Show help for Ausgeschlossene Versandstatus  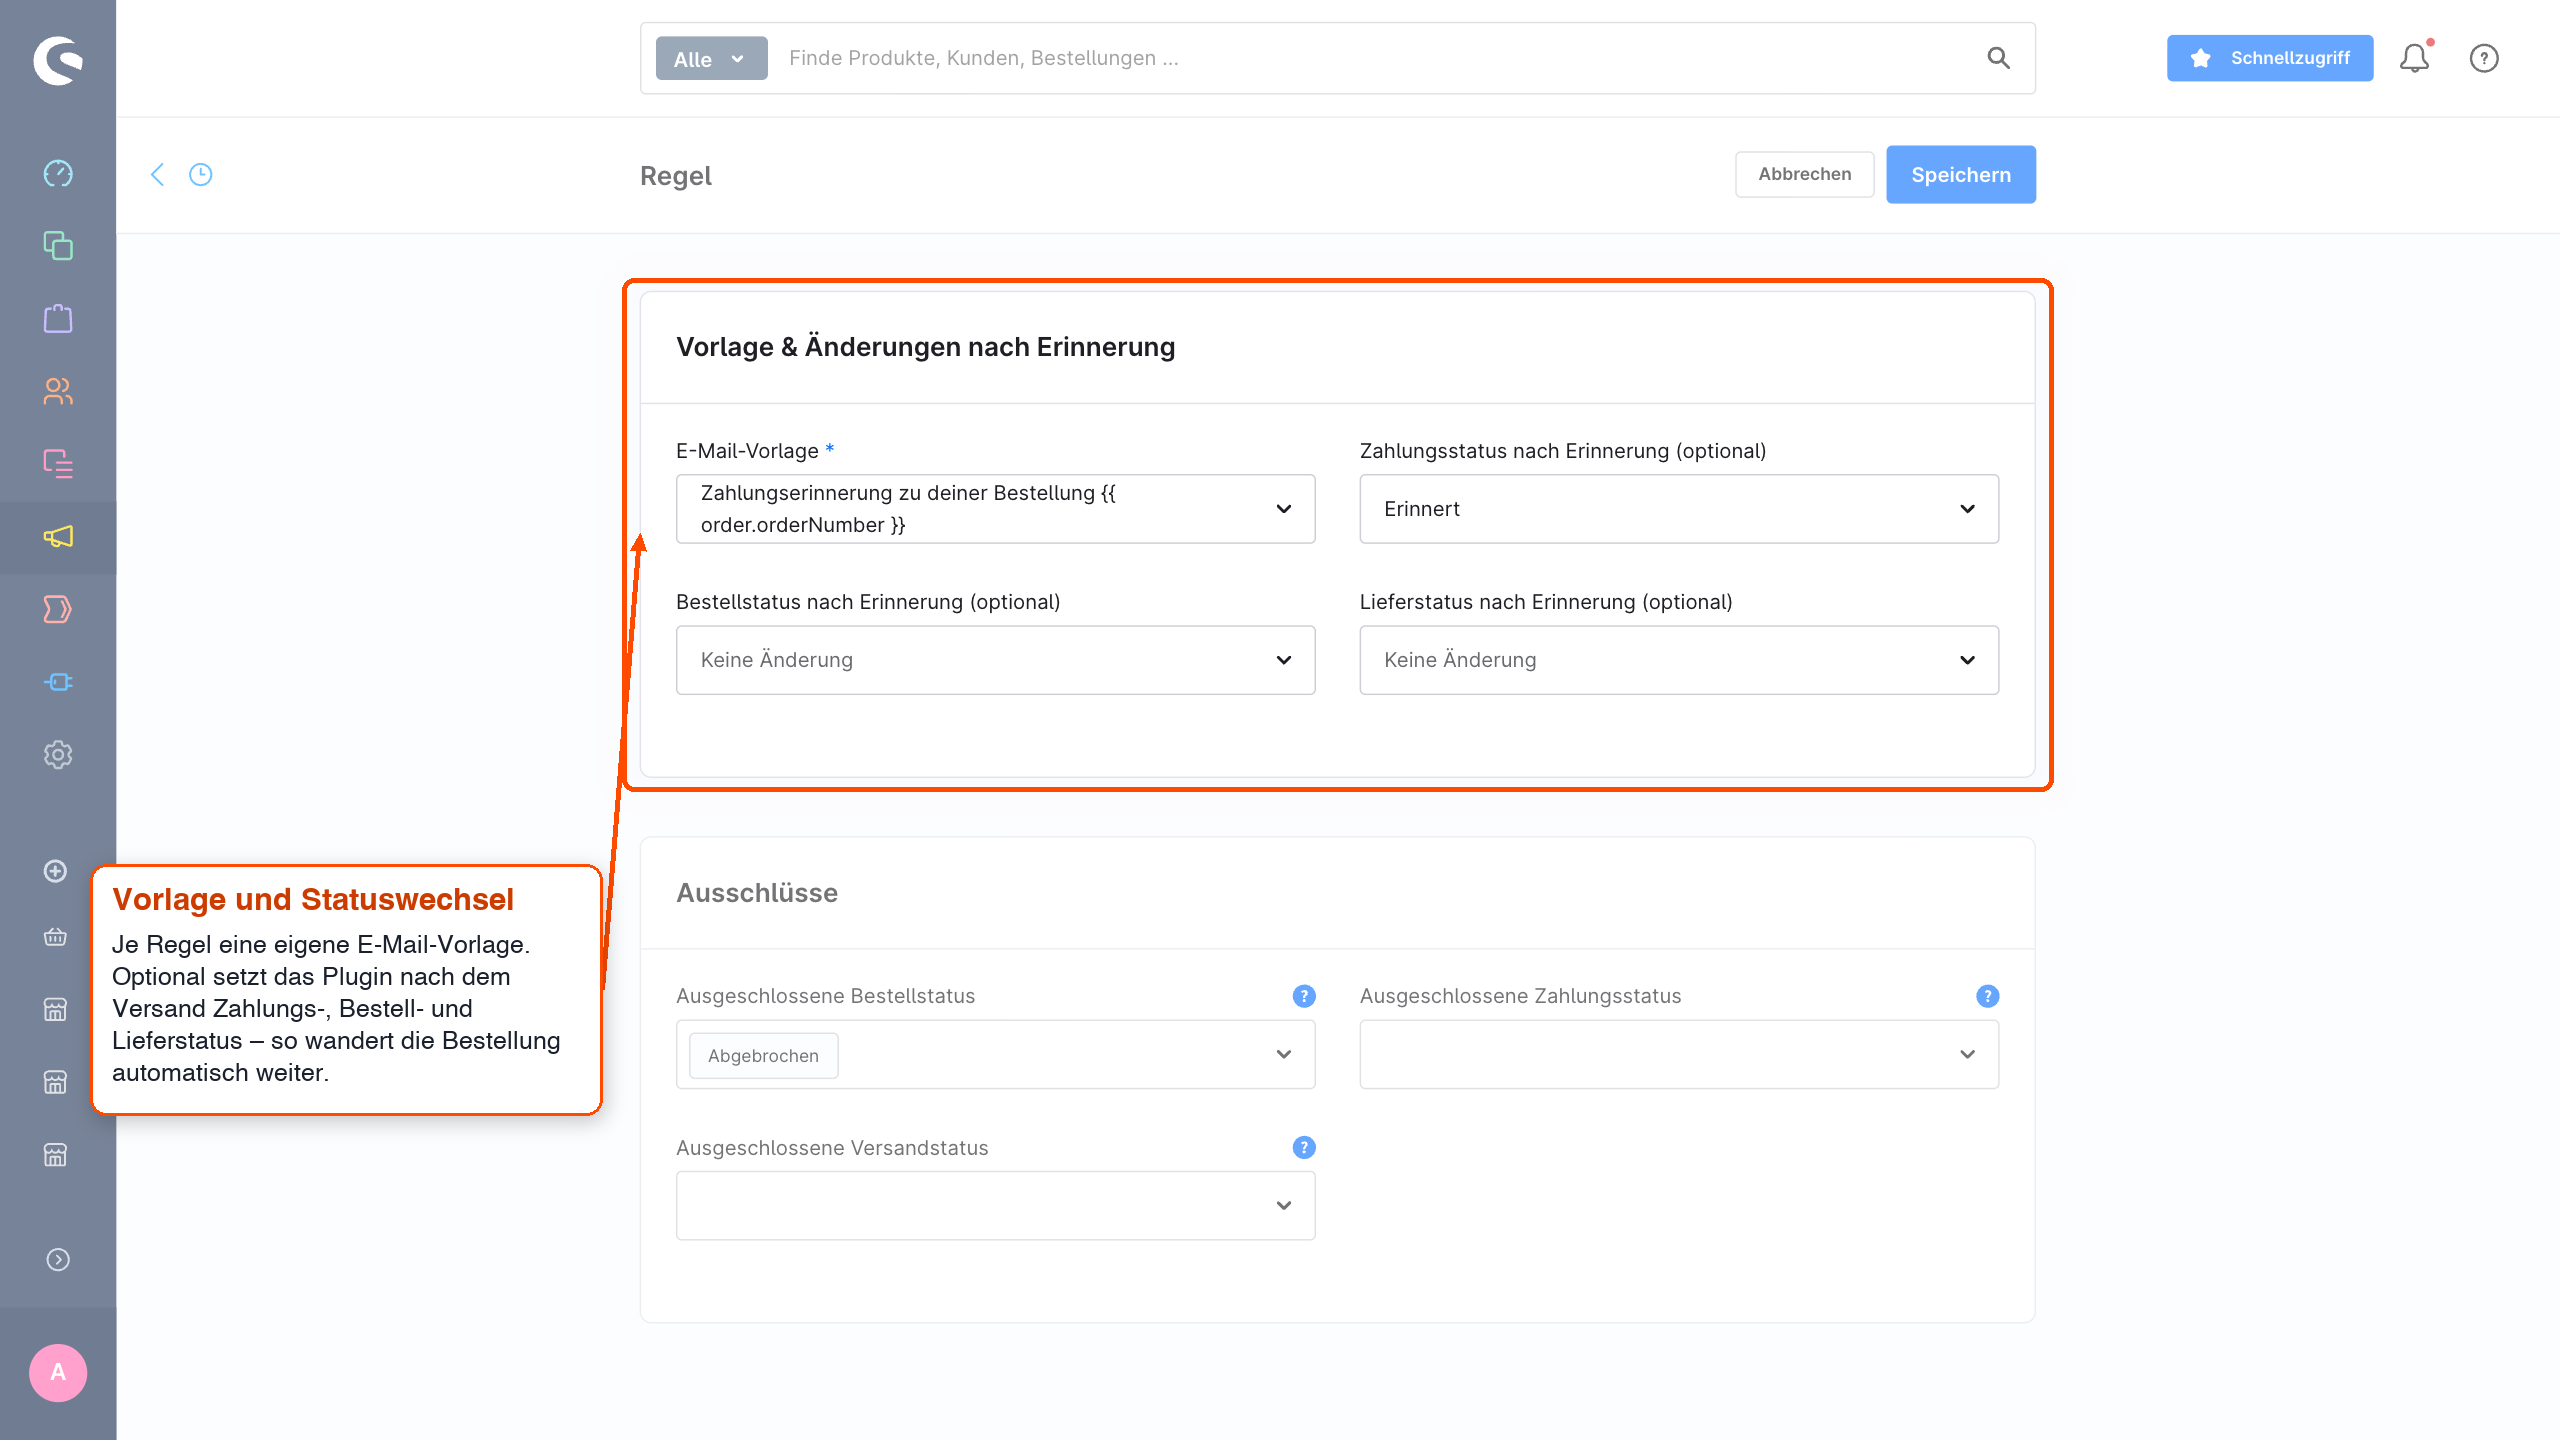pos(1304,1147)
